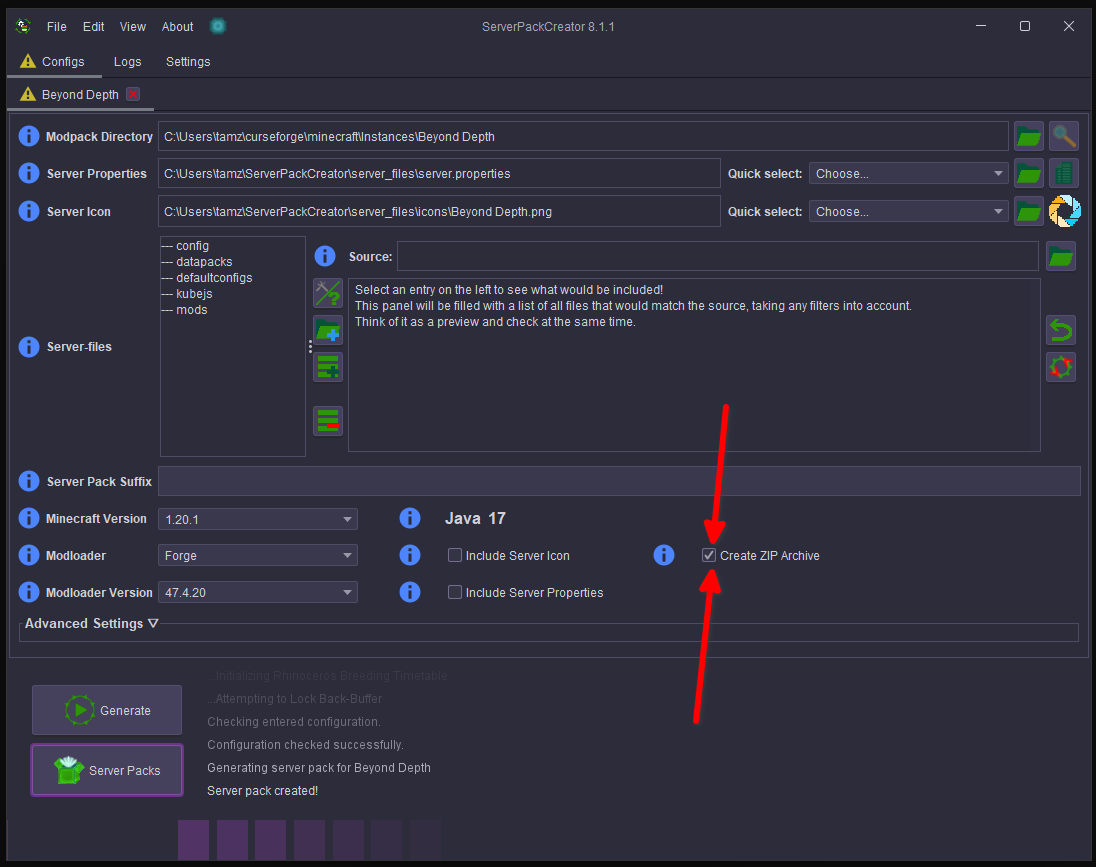This screenshot has width=1096, height=867.
Task: Browse folder for the Source field
Action: (x=1060, y=257)
